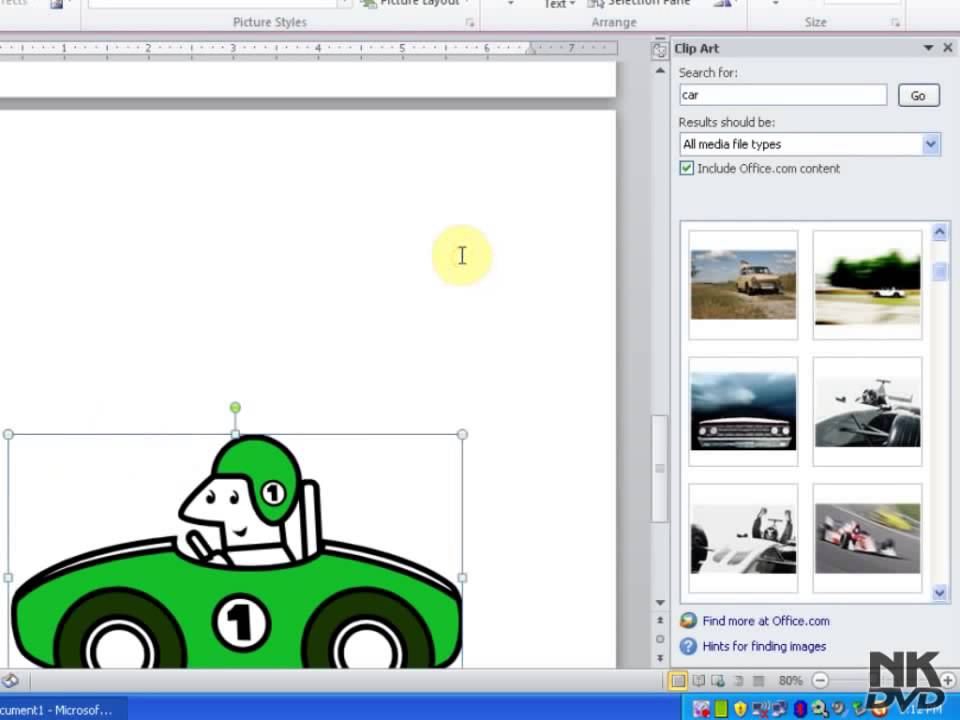The image size is (960, 720).
Task: Switch to Print Layout view
Action: click(x=678, y=681)
